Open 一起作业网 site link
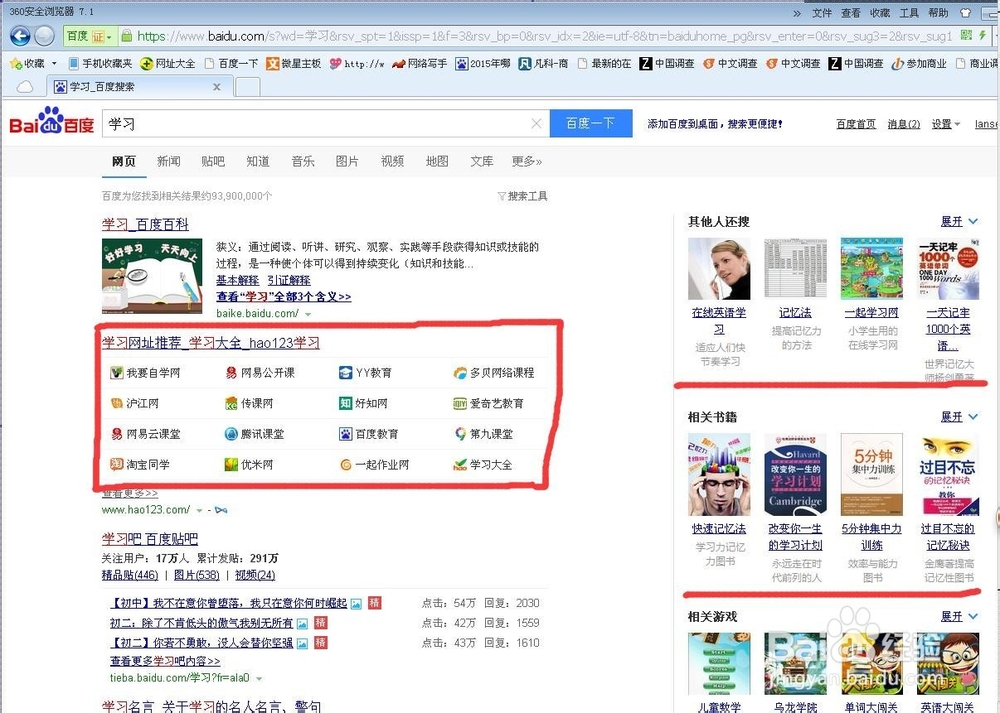Image resolution: width=1000 pixels, height=713 pixels. point(374,464)
